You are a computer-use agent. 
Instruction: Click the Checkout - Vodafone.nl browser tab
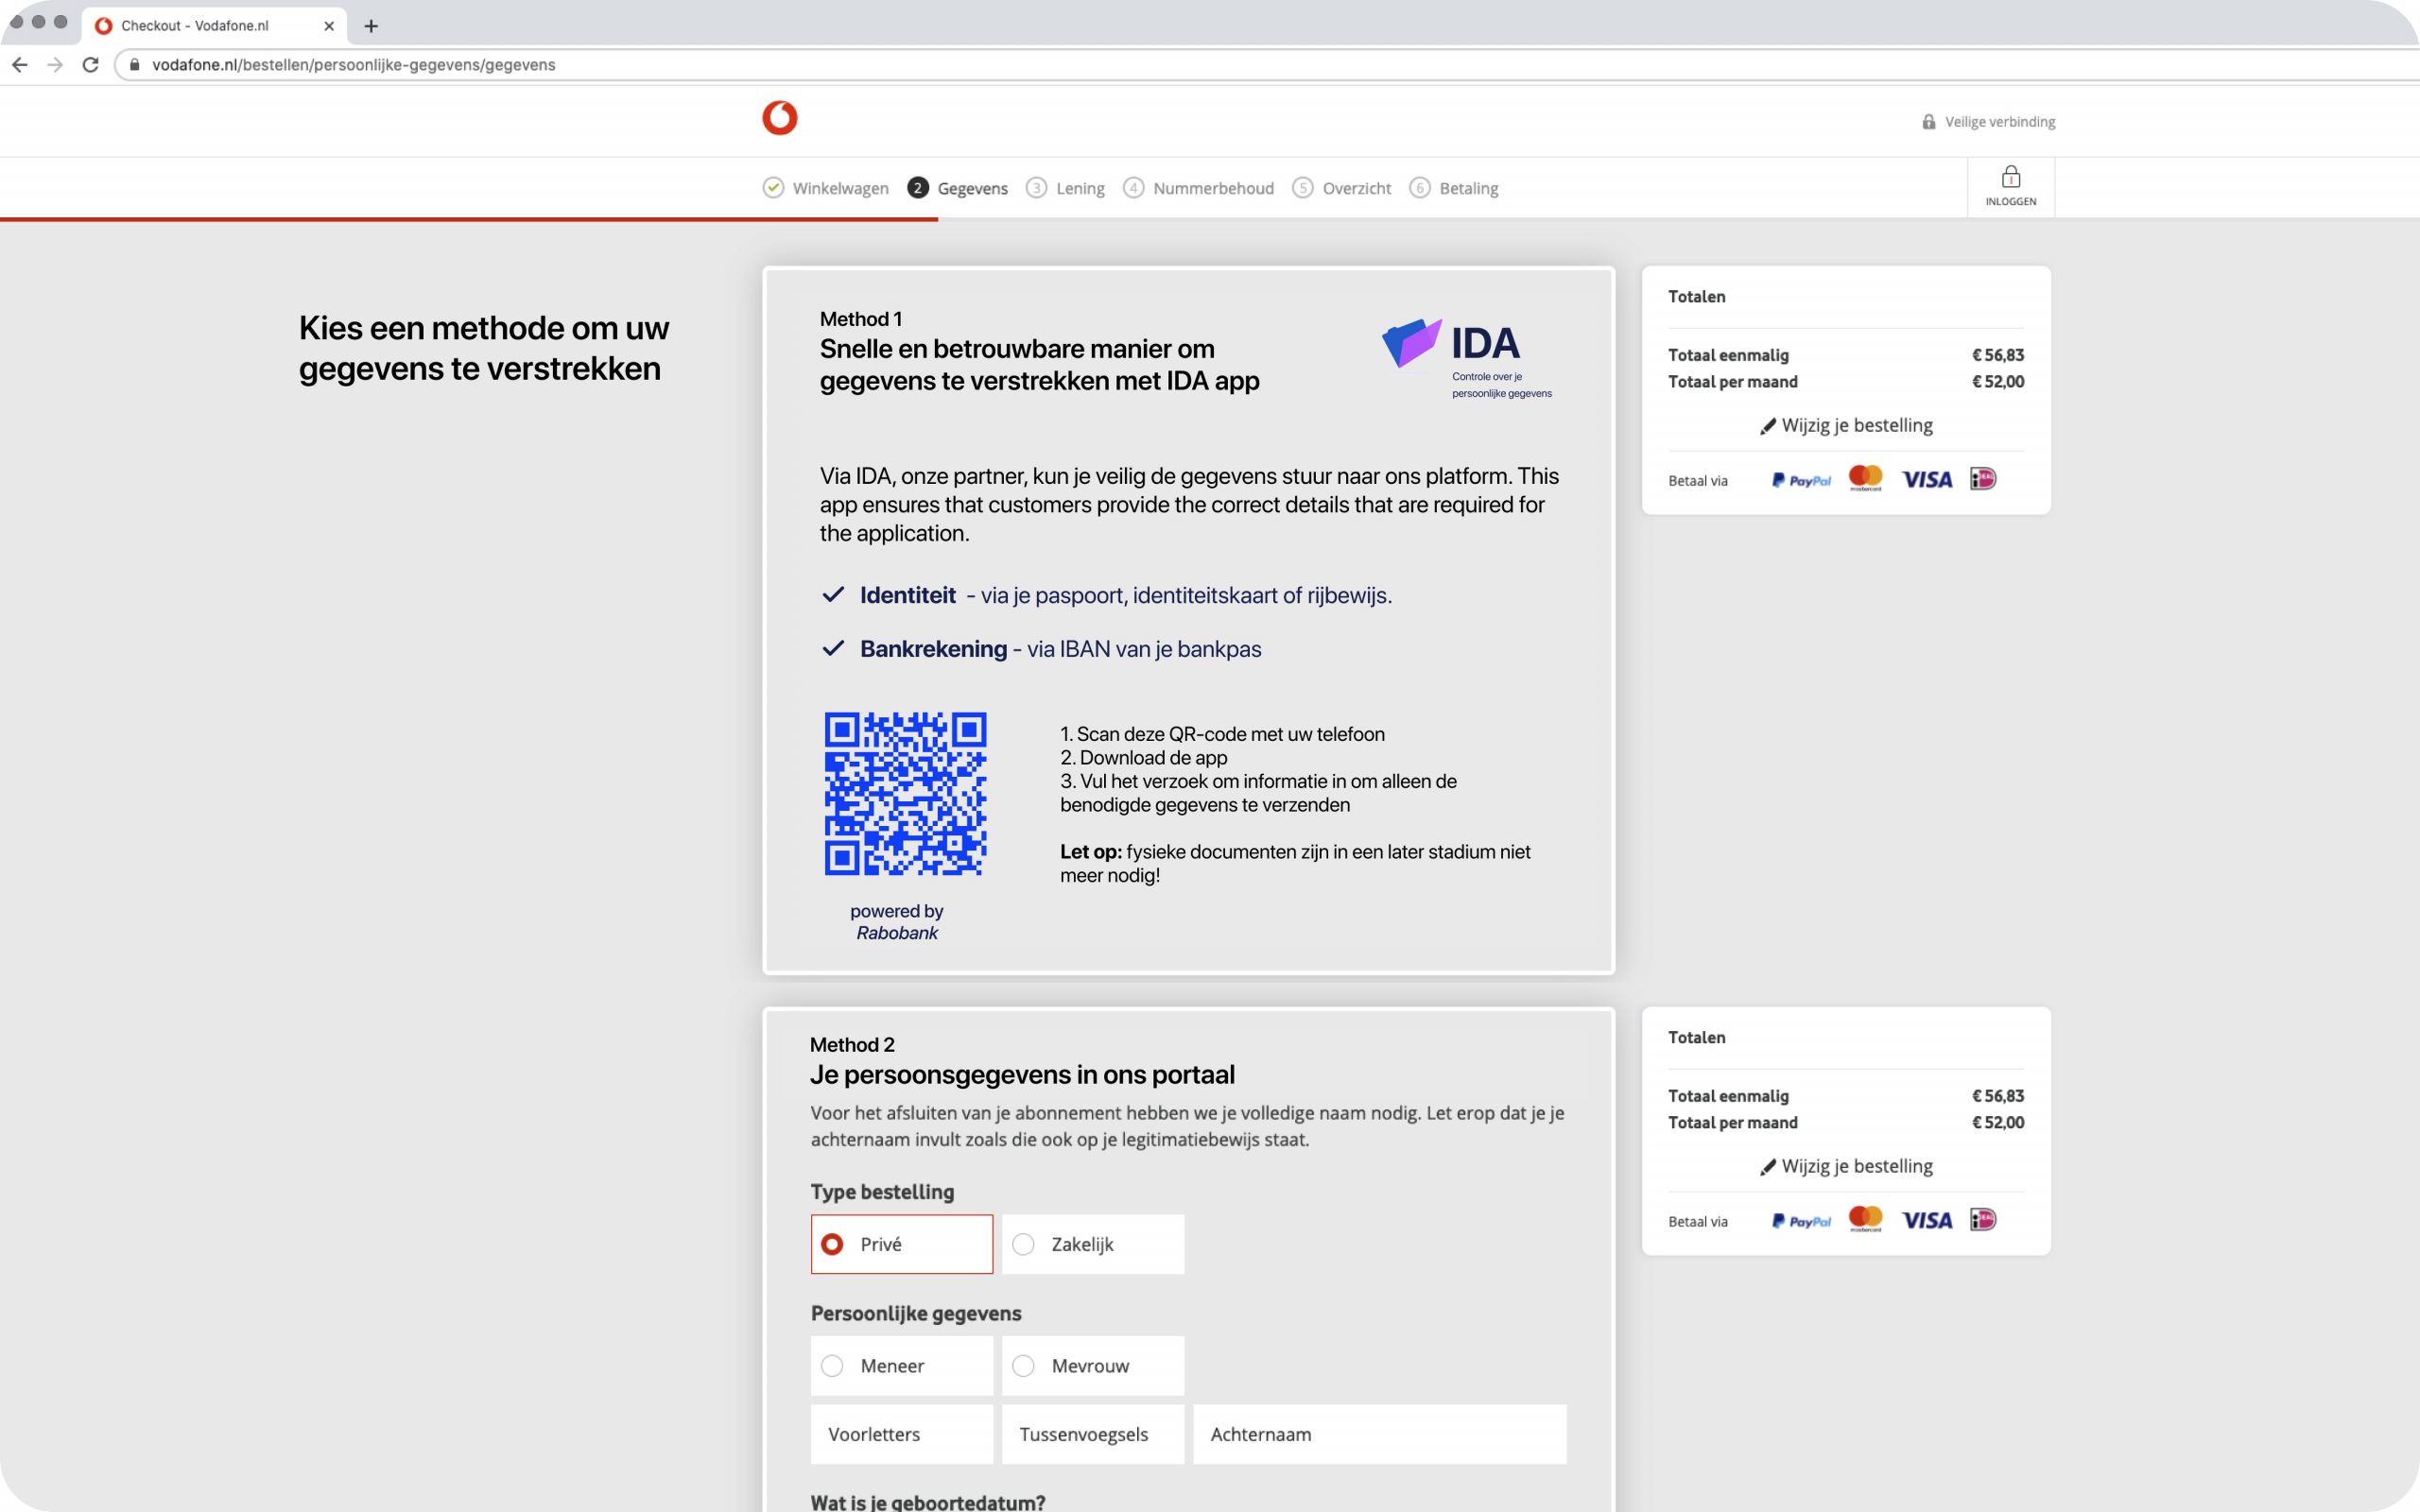[214, 26]
